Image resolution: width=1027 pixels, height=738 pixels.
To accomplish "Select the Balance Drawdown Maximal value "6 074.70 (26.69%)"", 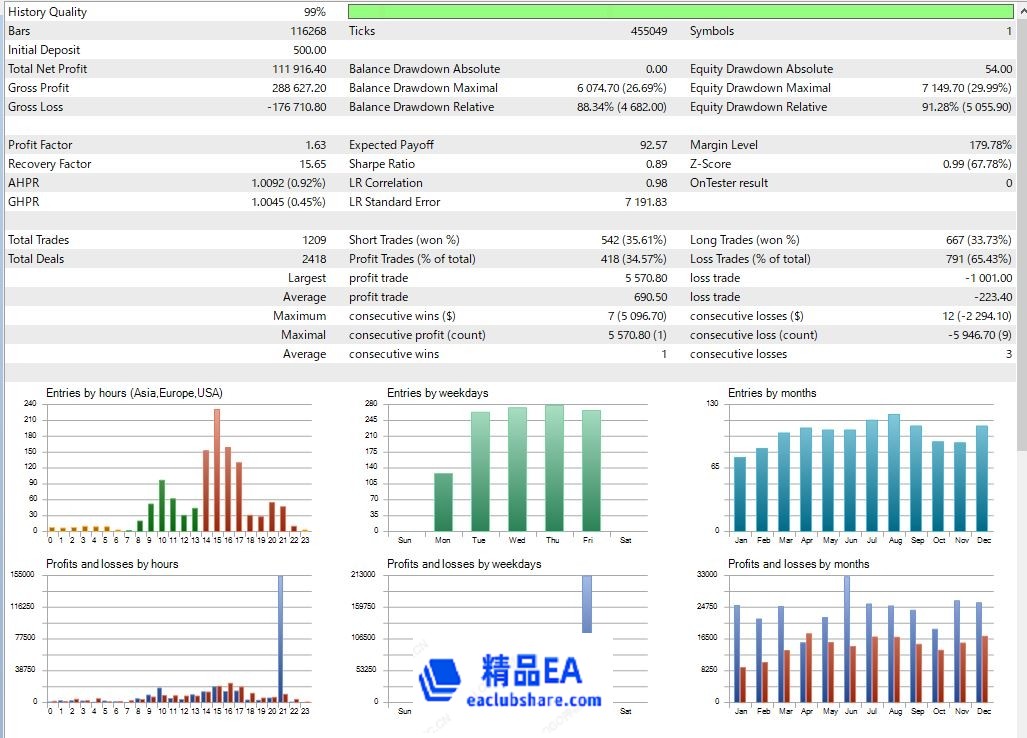I will [622, 88].
